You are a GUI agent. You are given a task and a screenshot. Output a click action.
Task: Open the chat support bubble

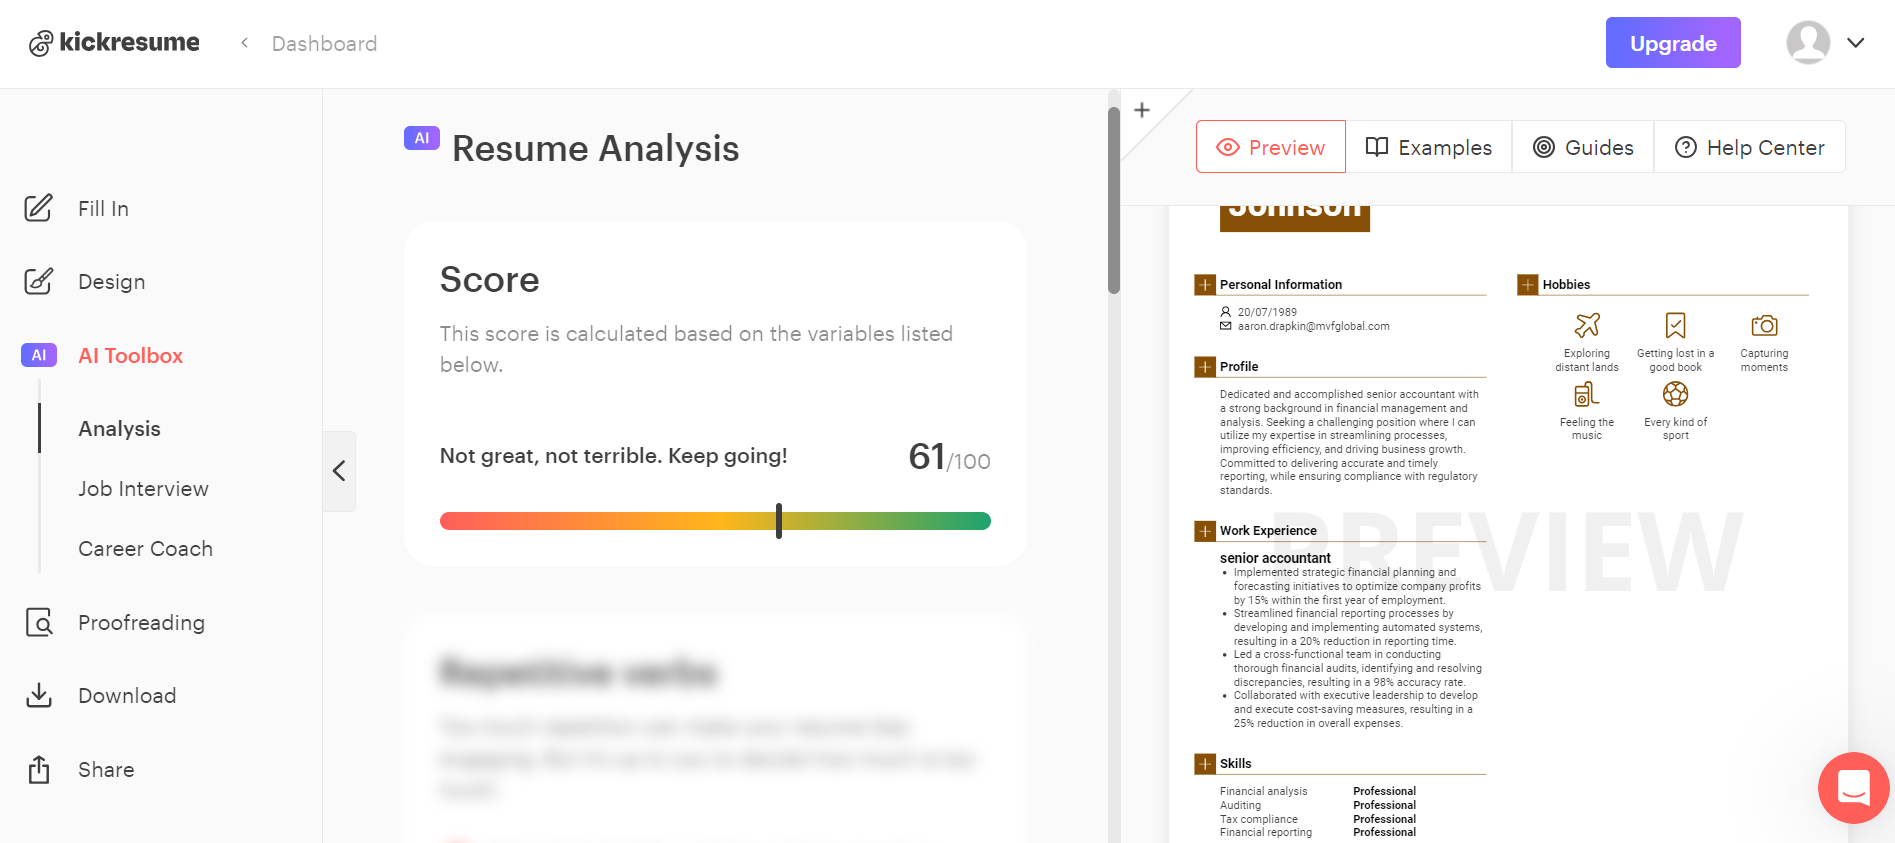[x=1853, y=788]
